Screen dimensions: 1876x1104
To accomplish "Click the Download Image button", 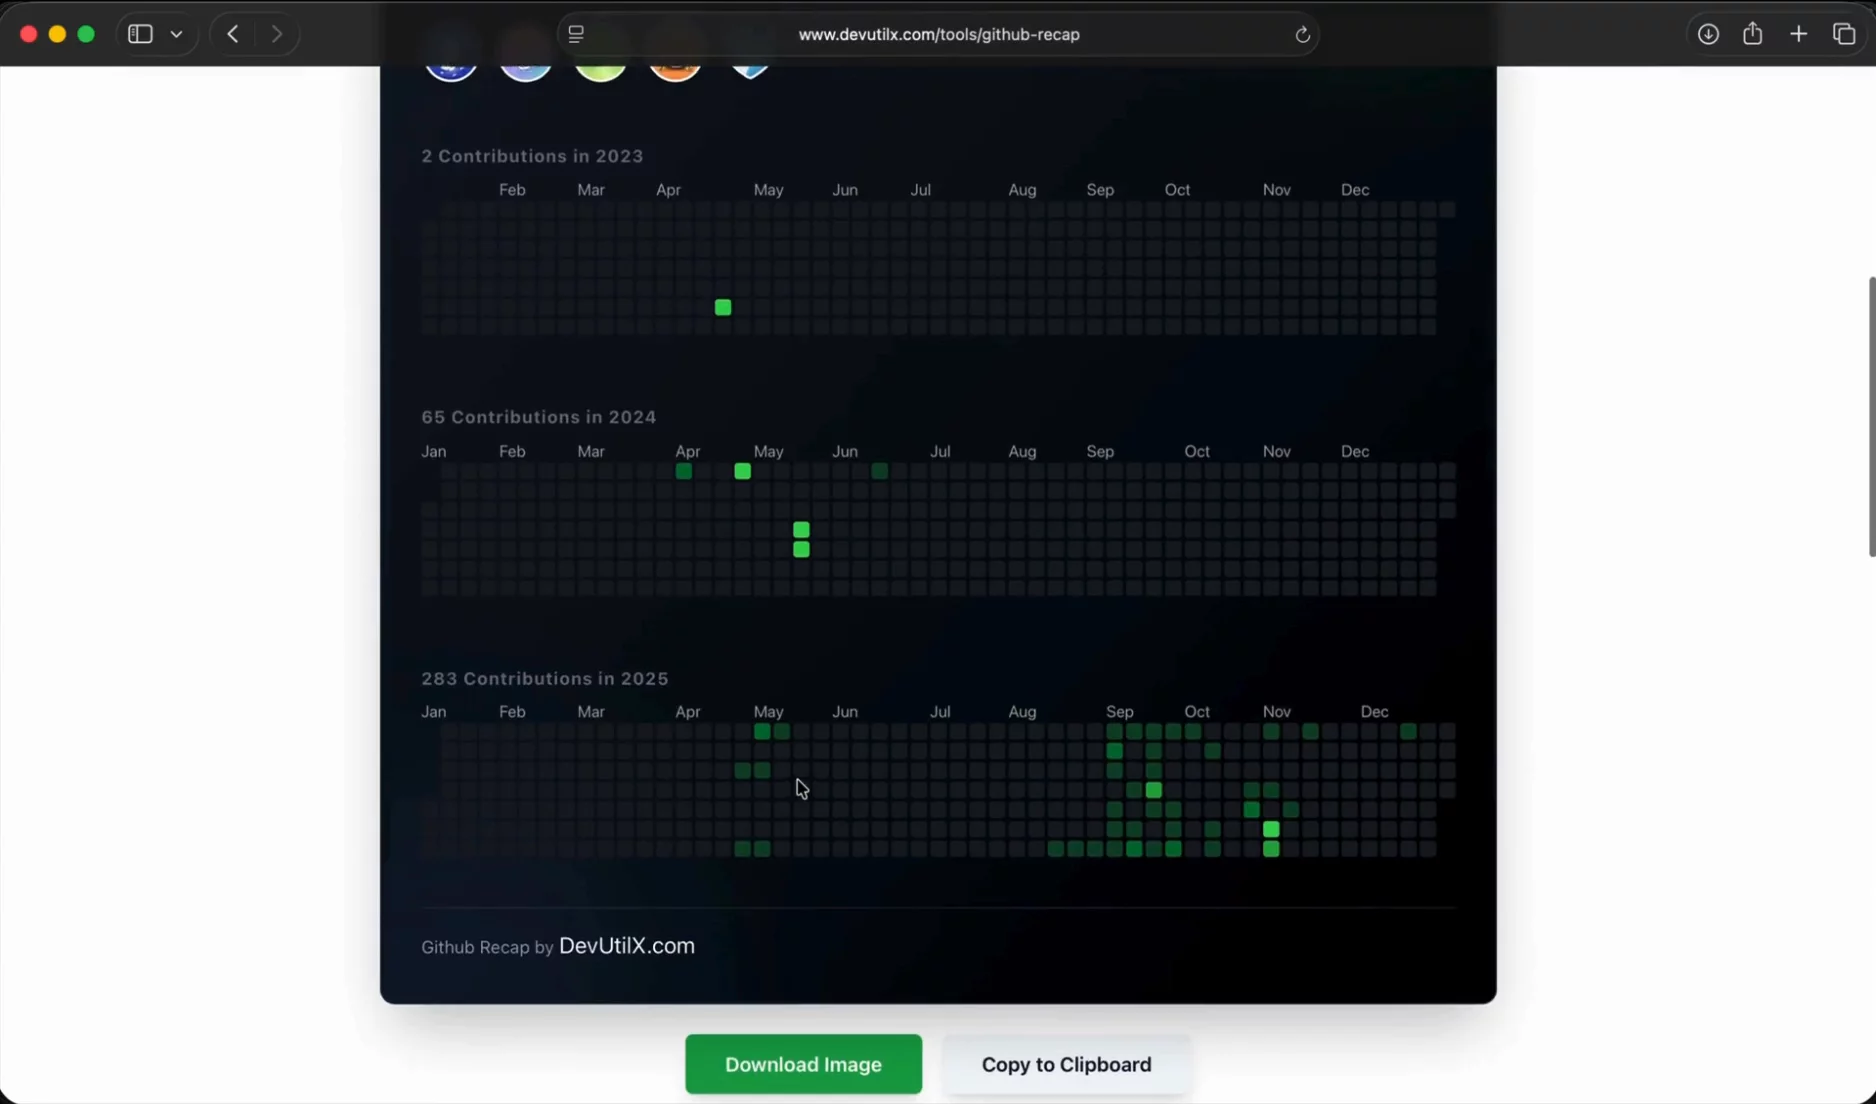I will coord(802,1064).
